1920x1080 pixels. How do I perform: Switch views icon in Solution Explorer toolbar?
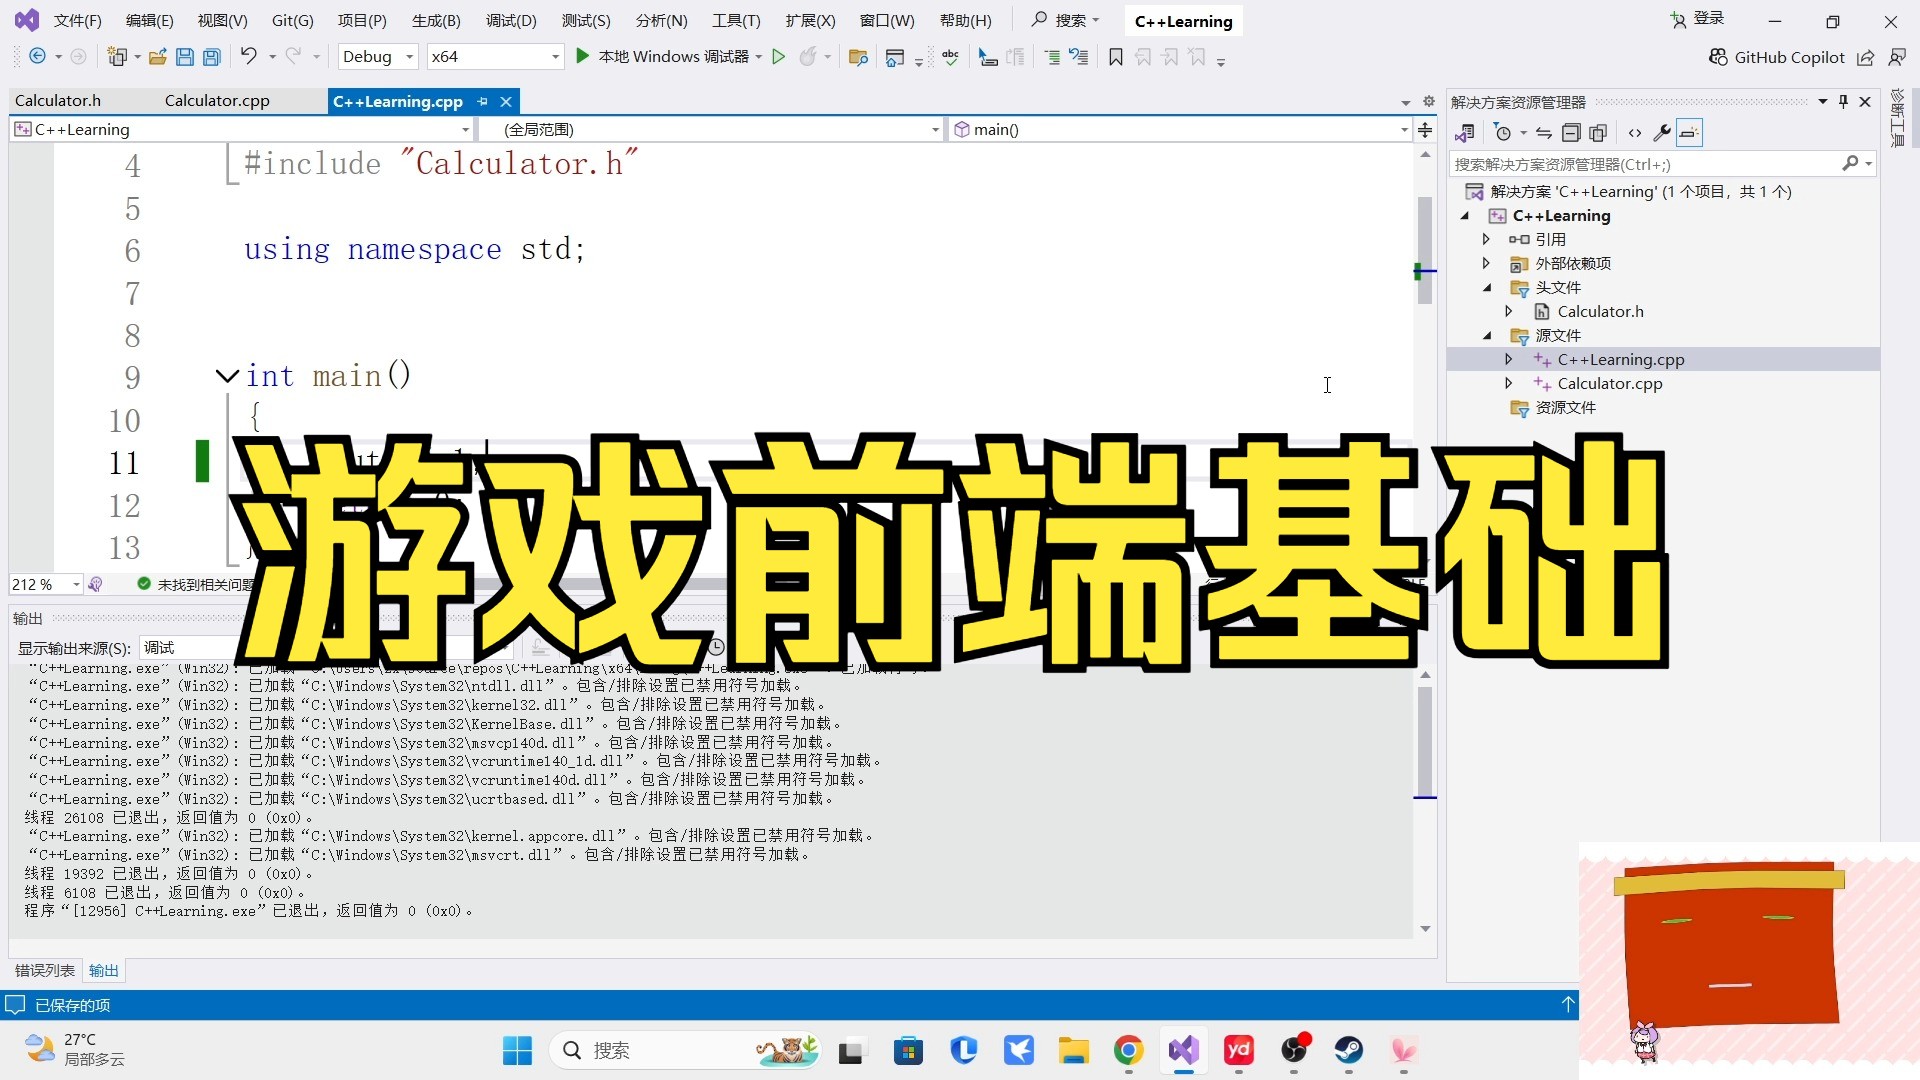(x=1466, y=133)
